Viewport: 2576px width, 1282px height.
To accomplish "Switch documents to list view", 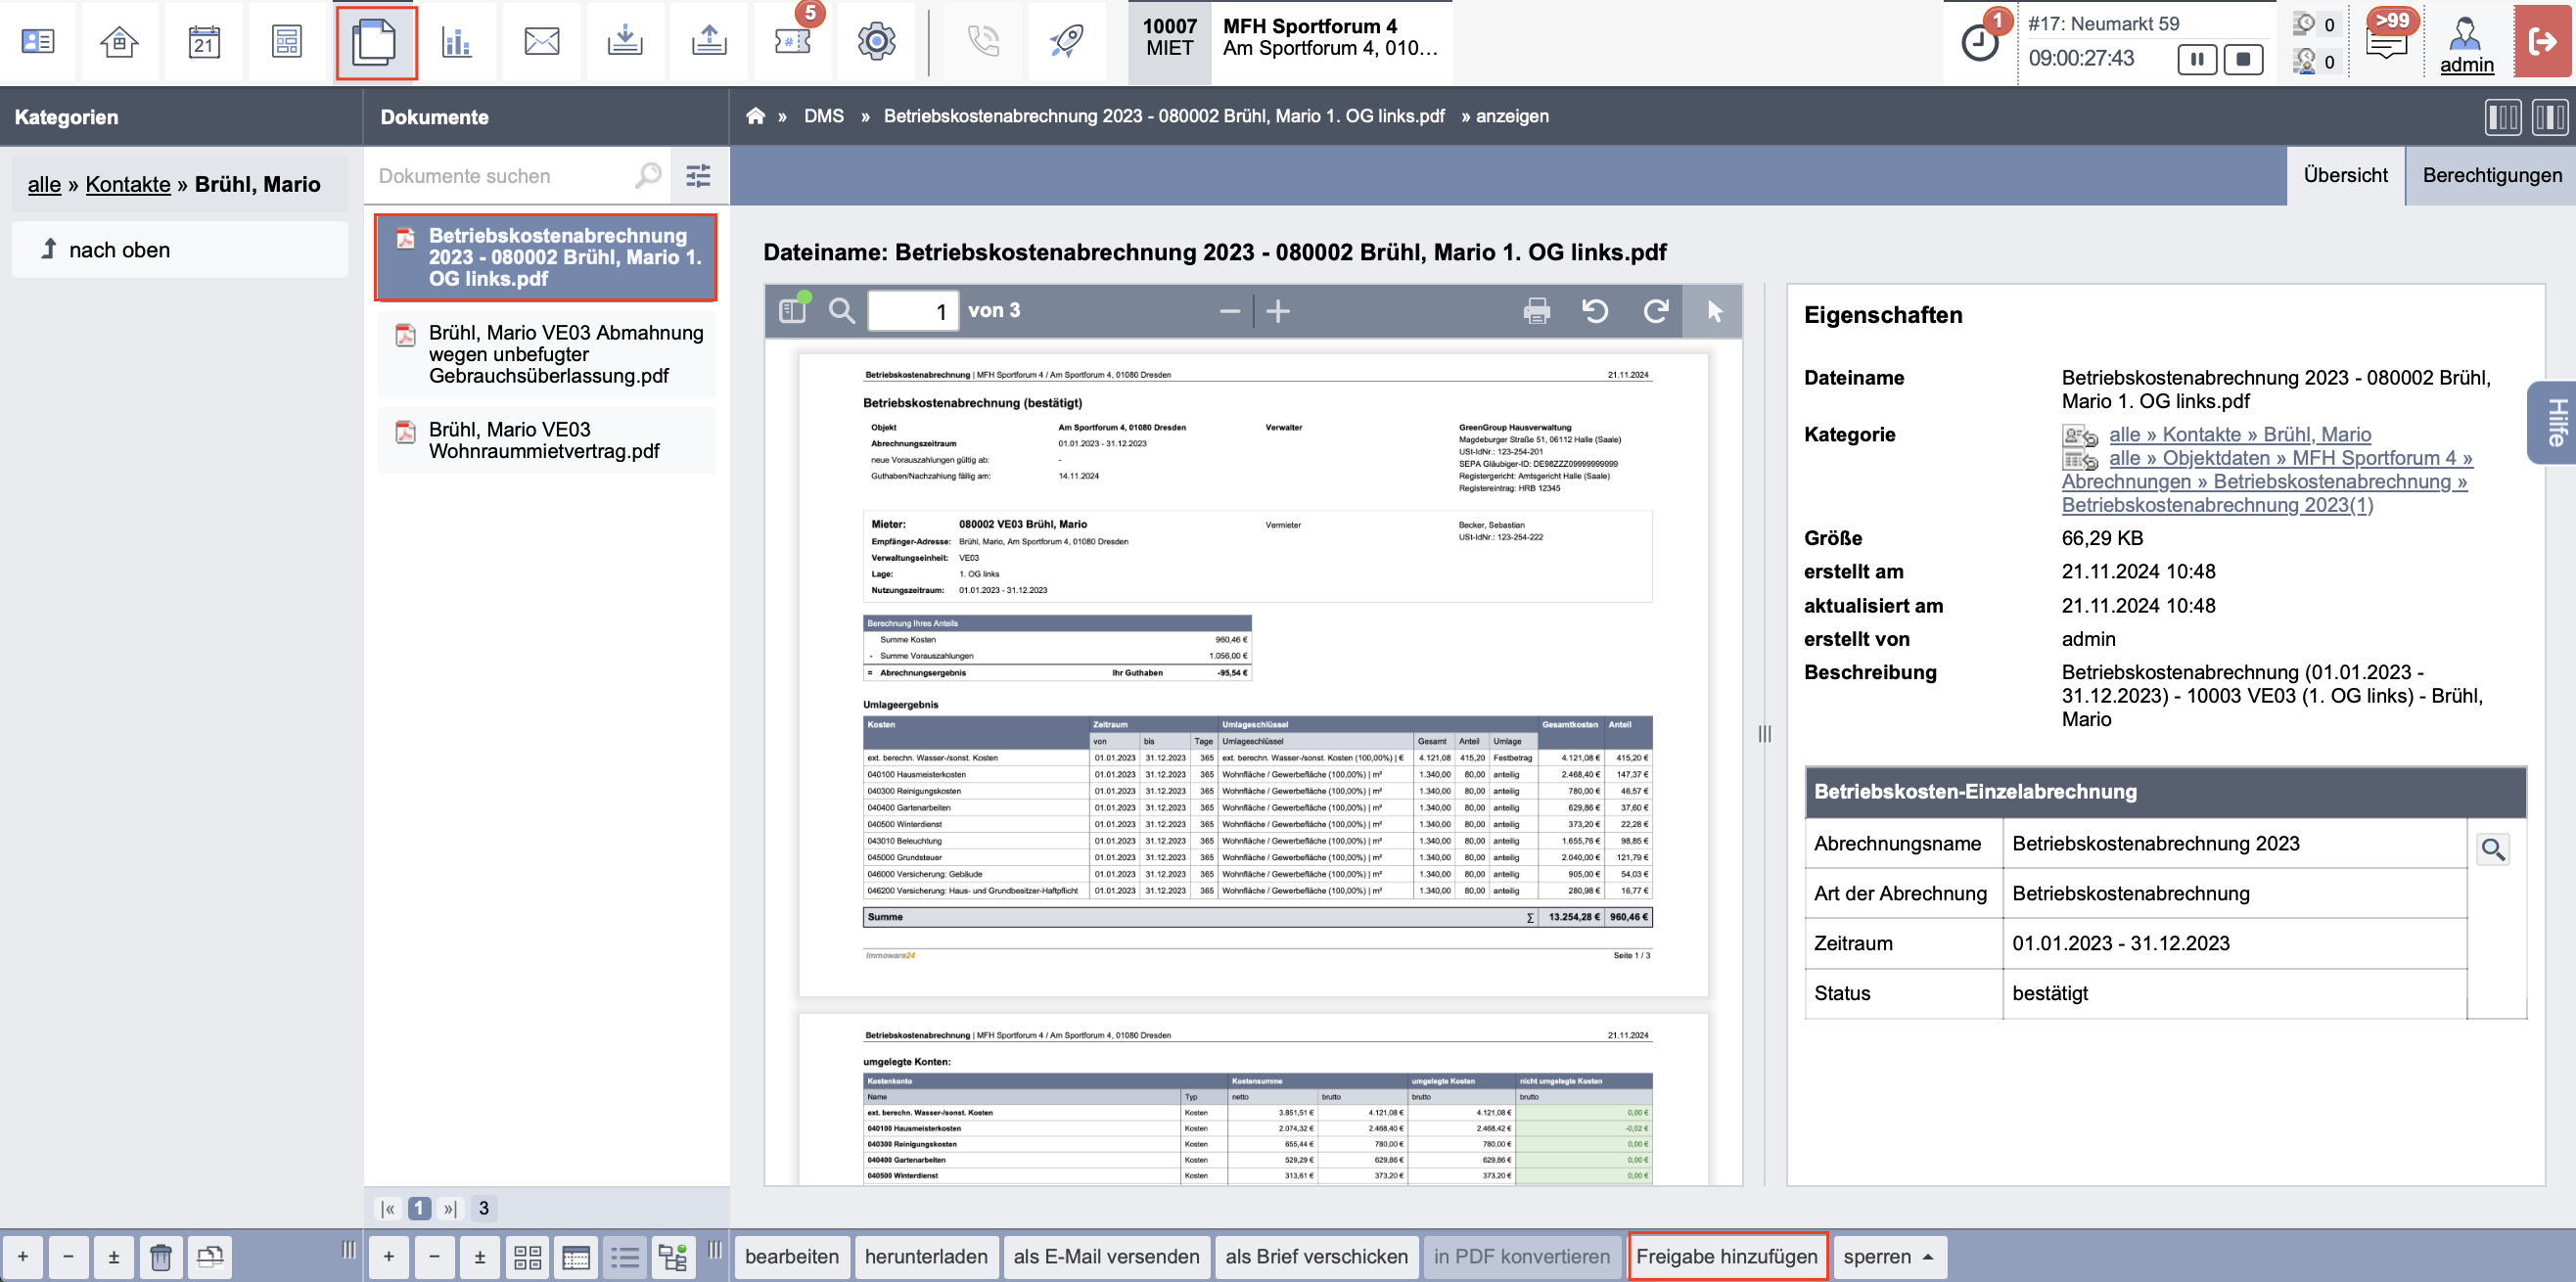I will tap(625, 1257).
